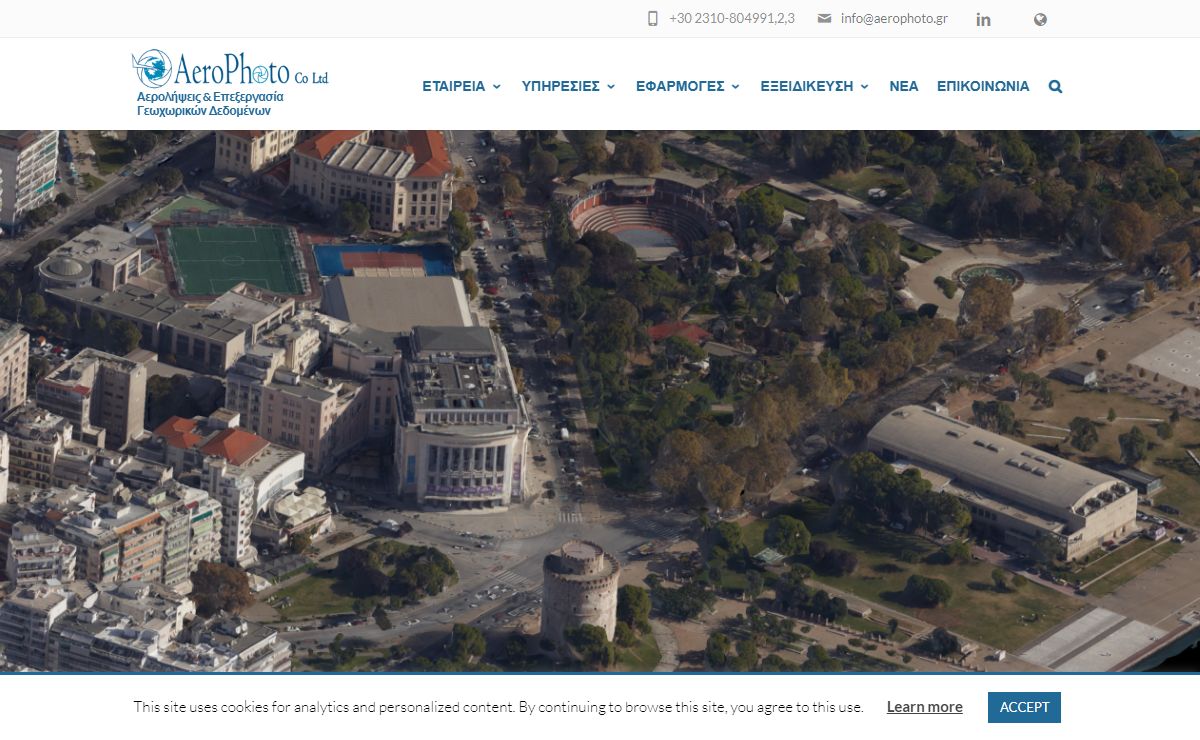Select the ΕΤΑΙΡΕΙΑ menu label

coord(453,87)
